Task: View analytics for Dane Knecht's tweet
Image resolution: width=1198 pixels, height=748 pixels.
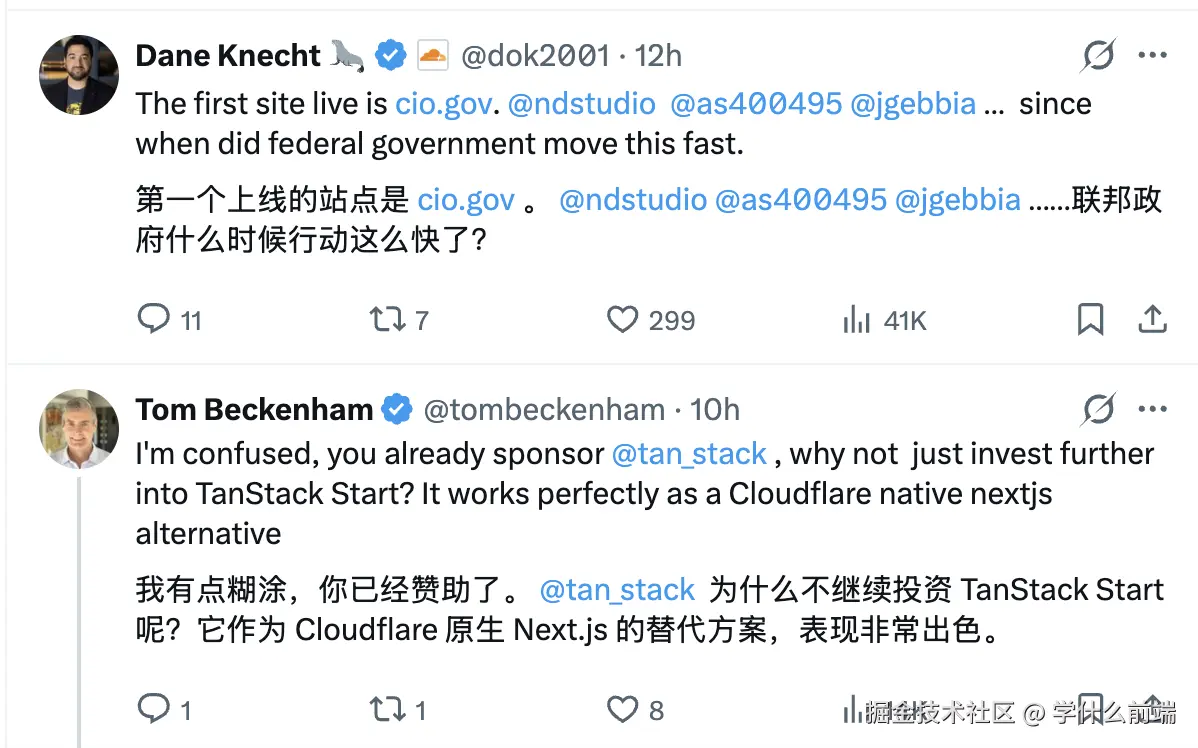Action: tap(856, 320)
